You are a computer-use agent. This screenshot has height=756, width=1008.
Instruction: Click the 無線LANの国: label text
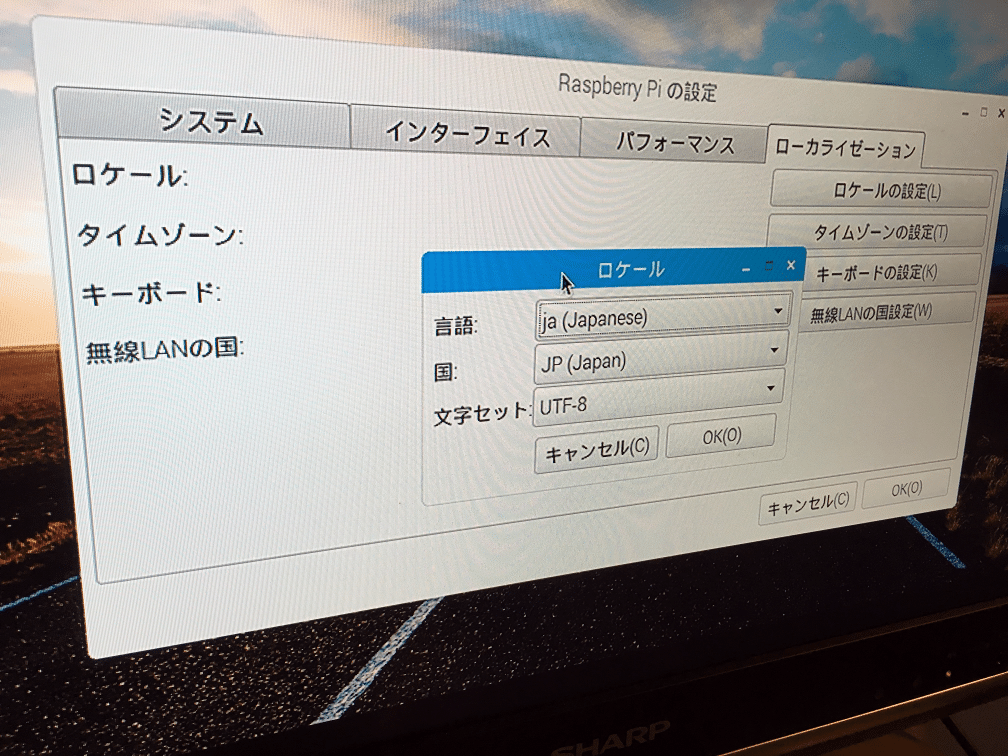pyautogui.click(x=165, y=351)
